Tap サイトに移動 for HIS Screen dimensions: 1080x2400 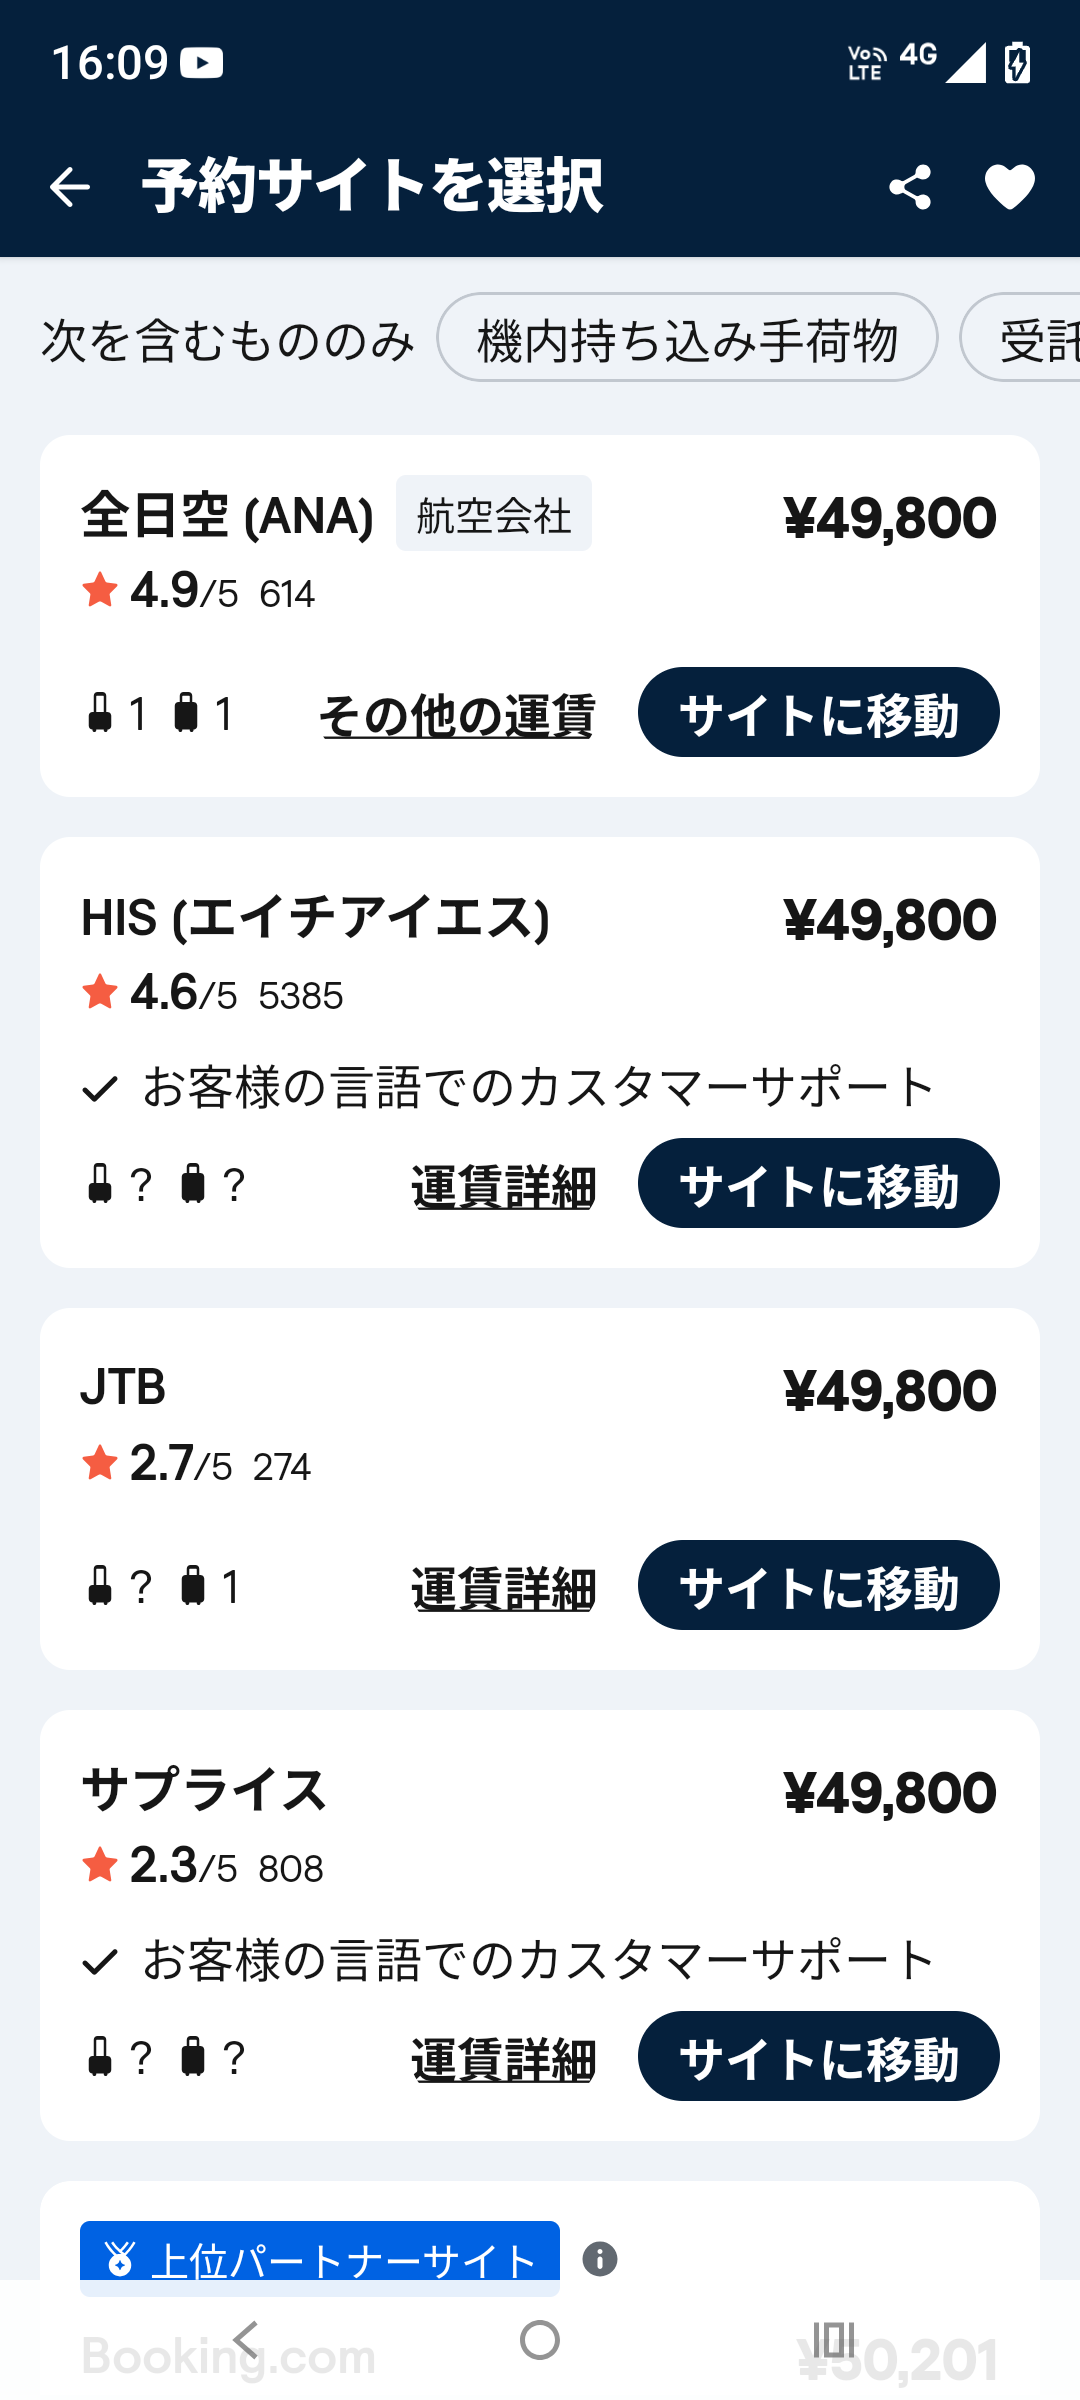coord(818,1184)
